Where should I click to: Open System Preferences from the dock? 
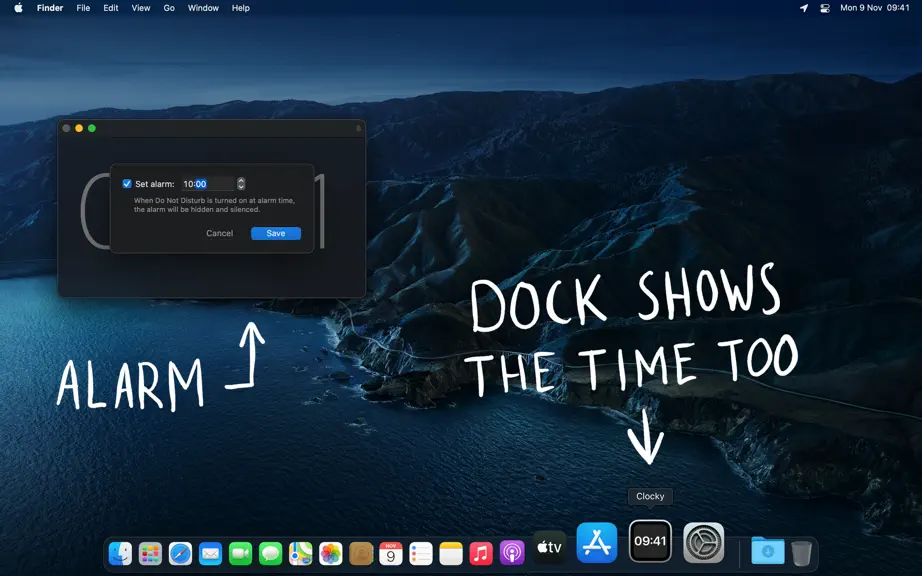[x=703, y=542]
